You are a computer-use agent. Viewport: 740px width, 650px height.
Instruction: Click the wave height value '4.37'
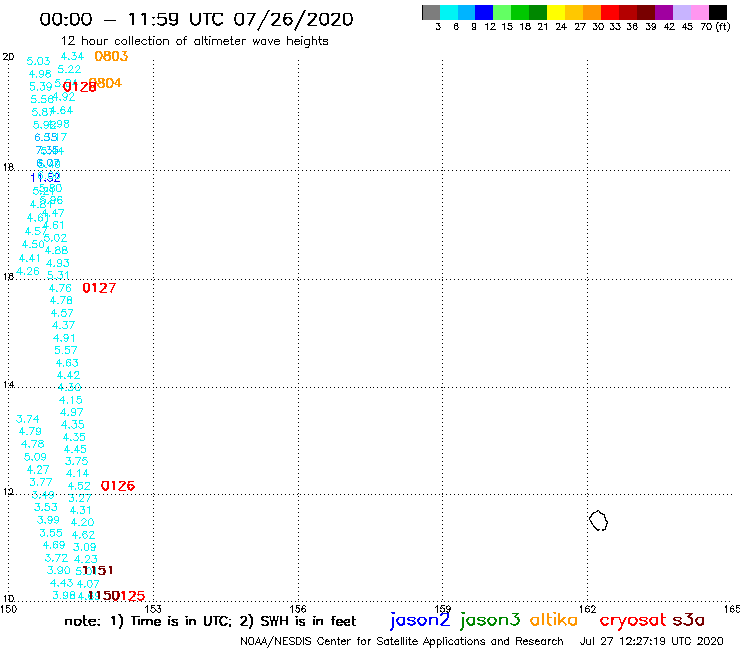tap(64, 325)
